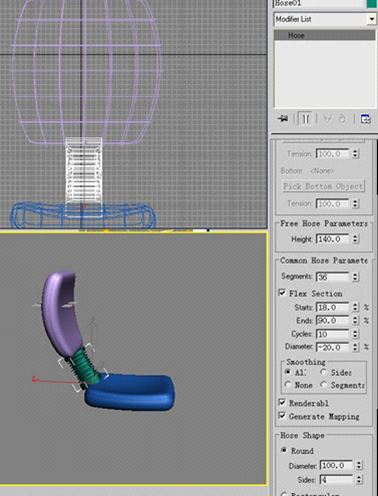
Task: Click Segments spinner arrows
Action: [x=355, y=277]
